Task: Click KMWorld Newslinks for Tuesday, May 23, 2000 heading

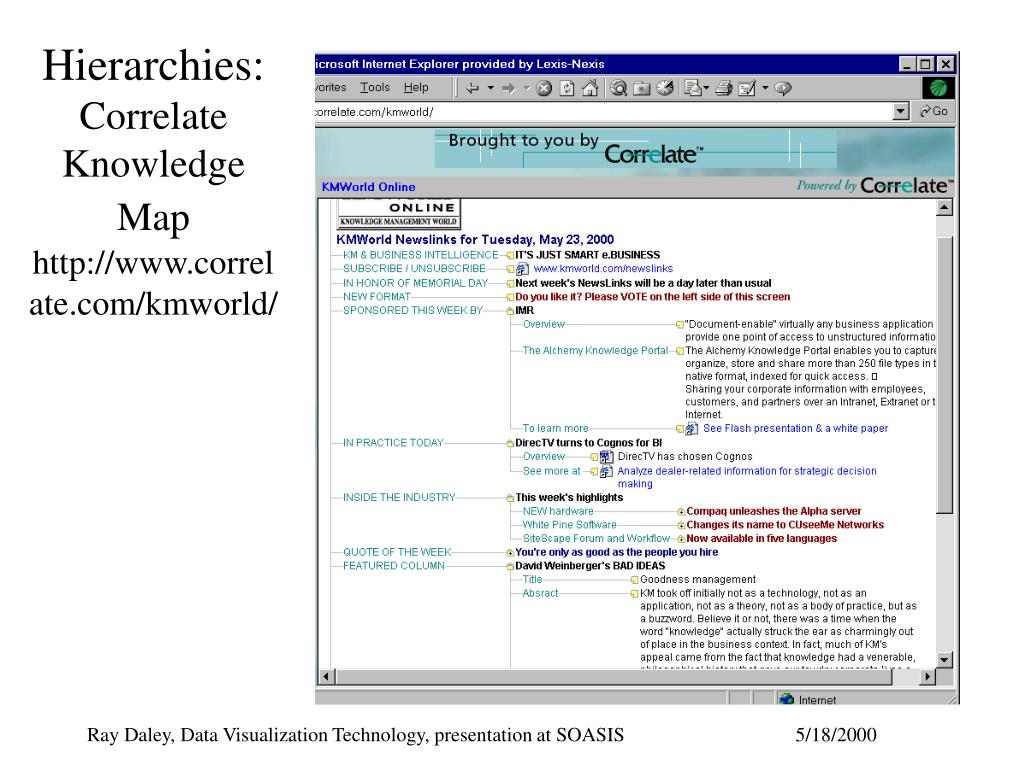Action: click(x=475, y=240)
